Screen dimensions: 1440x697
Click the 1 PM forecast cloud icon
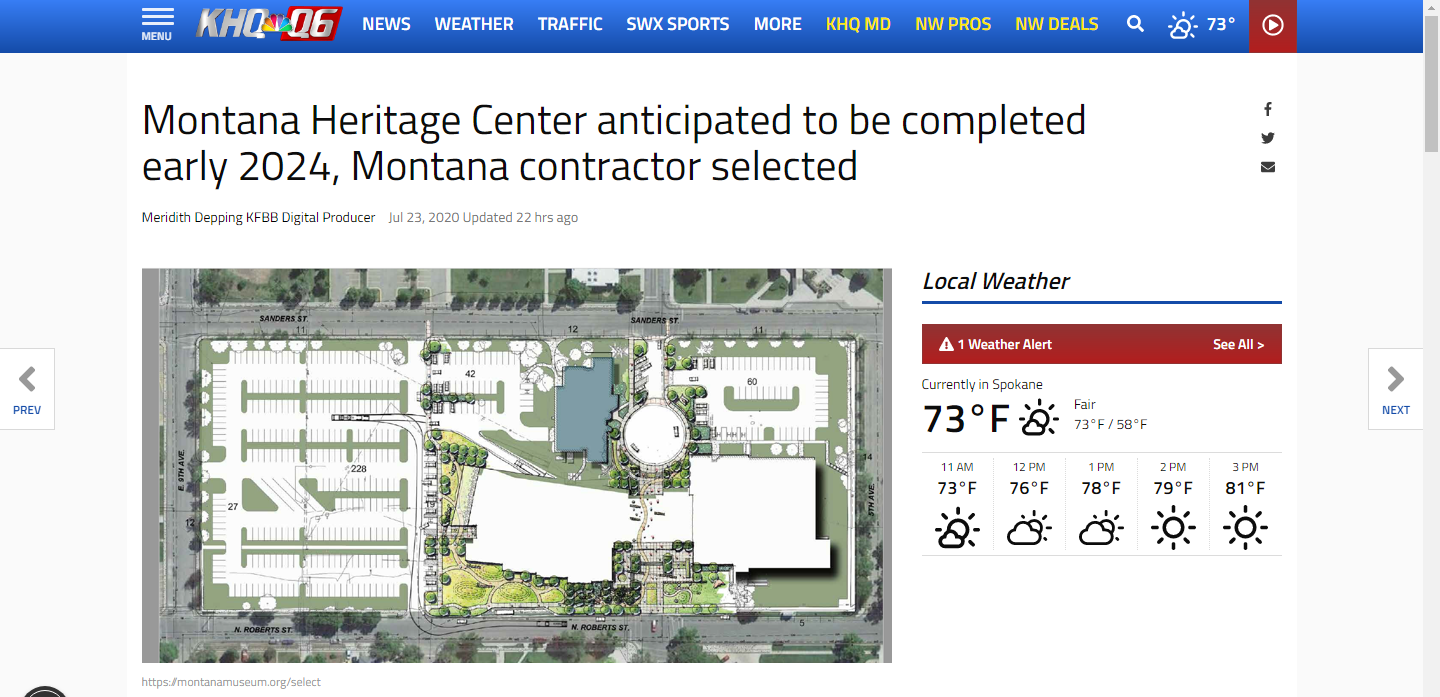point(1101,528)
